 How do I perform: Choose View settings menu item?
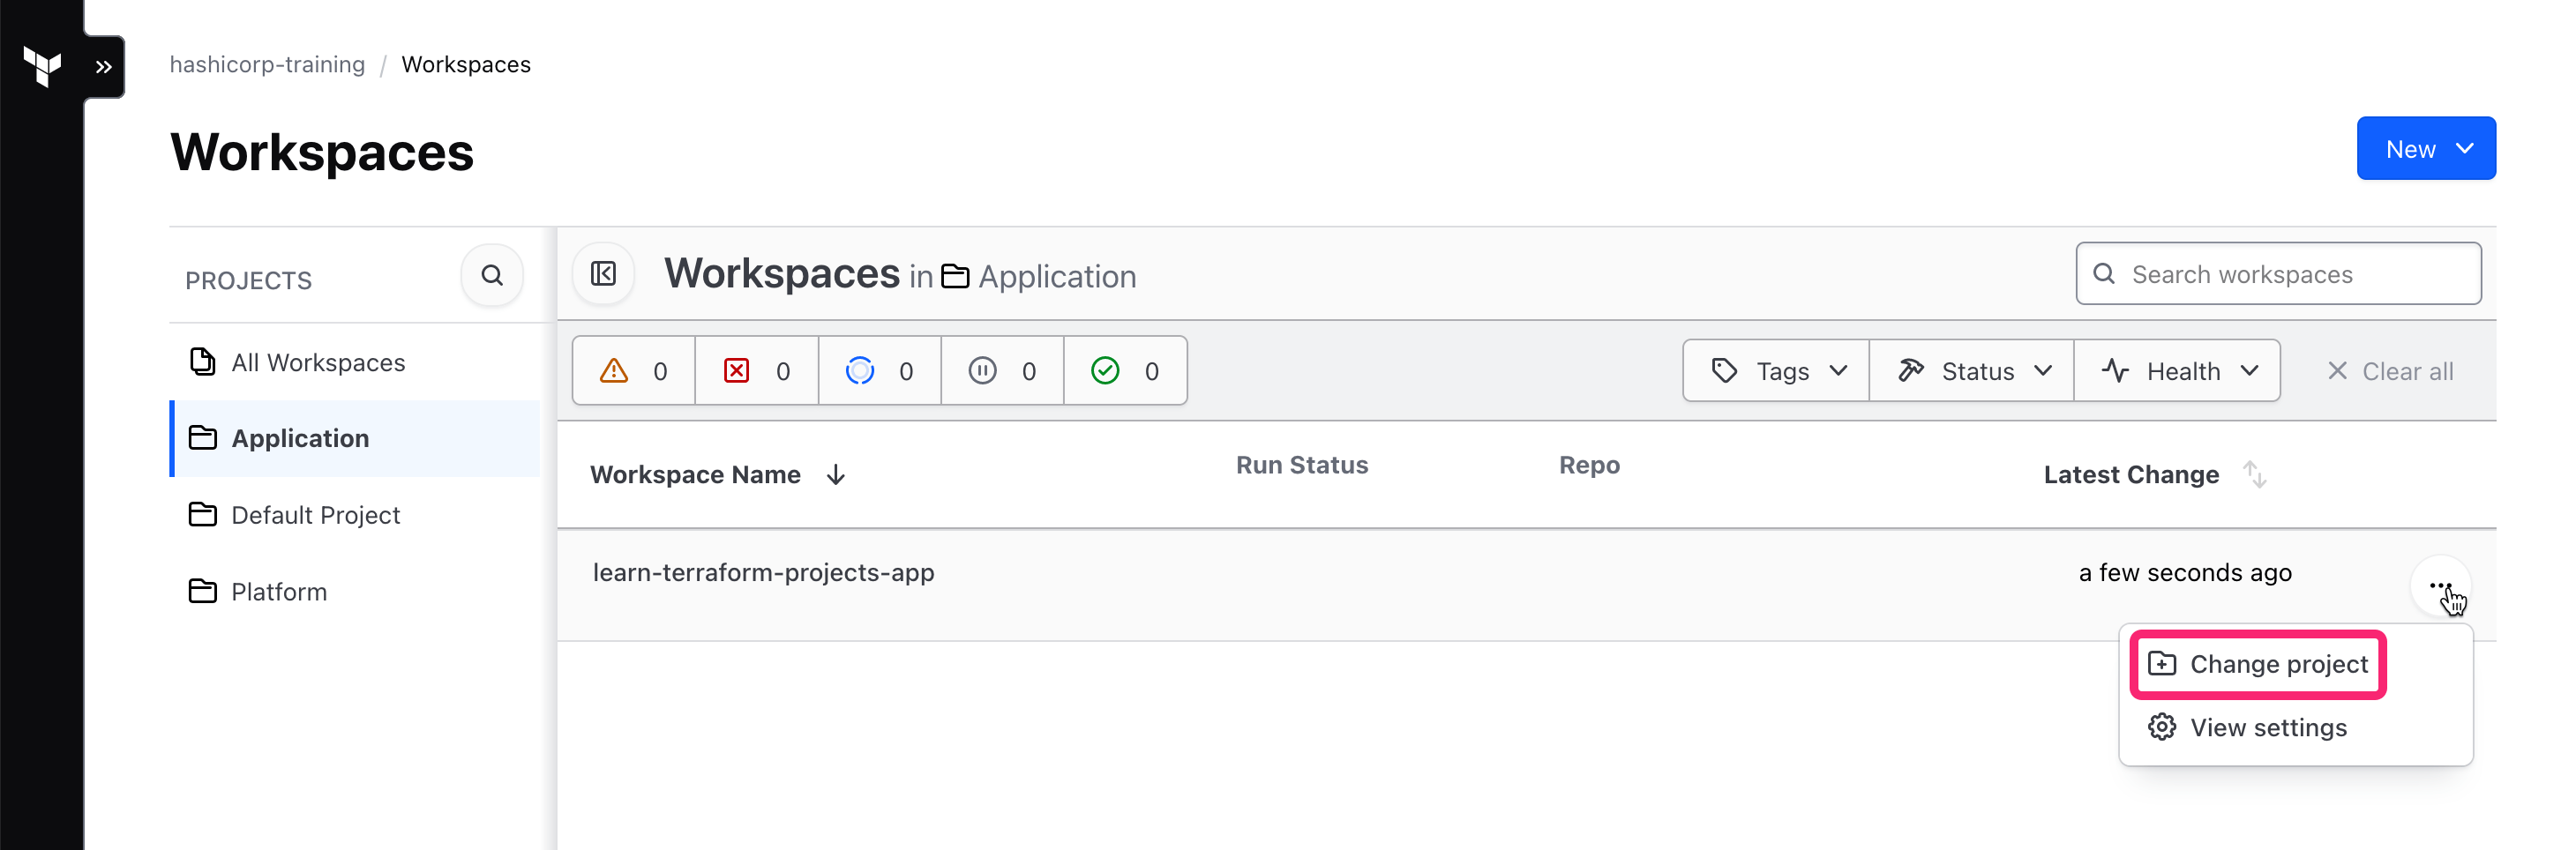(2247, 727)
